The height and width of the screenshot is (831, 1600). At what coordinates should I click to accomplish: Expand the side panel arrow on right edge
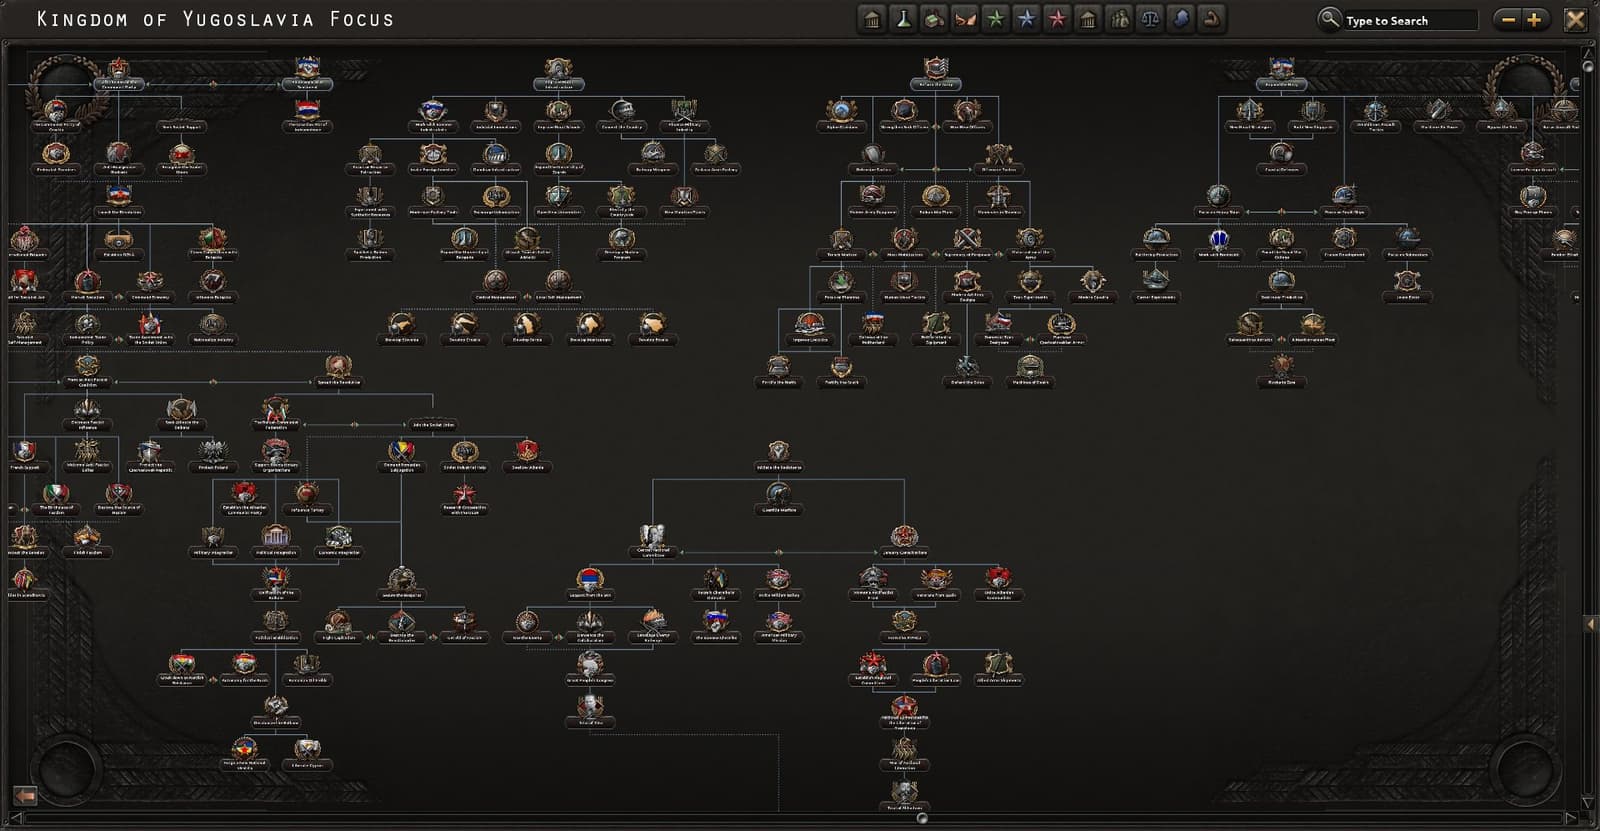(1590, 624)
